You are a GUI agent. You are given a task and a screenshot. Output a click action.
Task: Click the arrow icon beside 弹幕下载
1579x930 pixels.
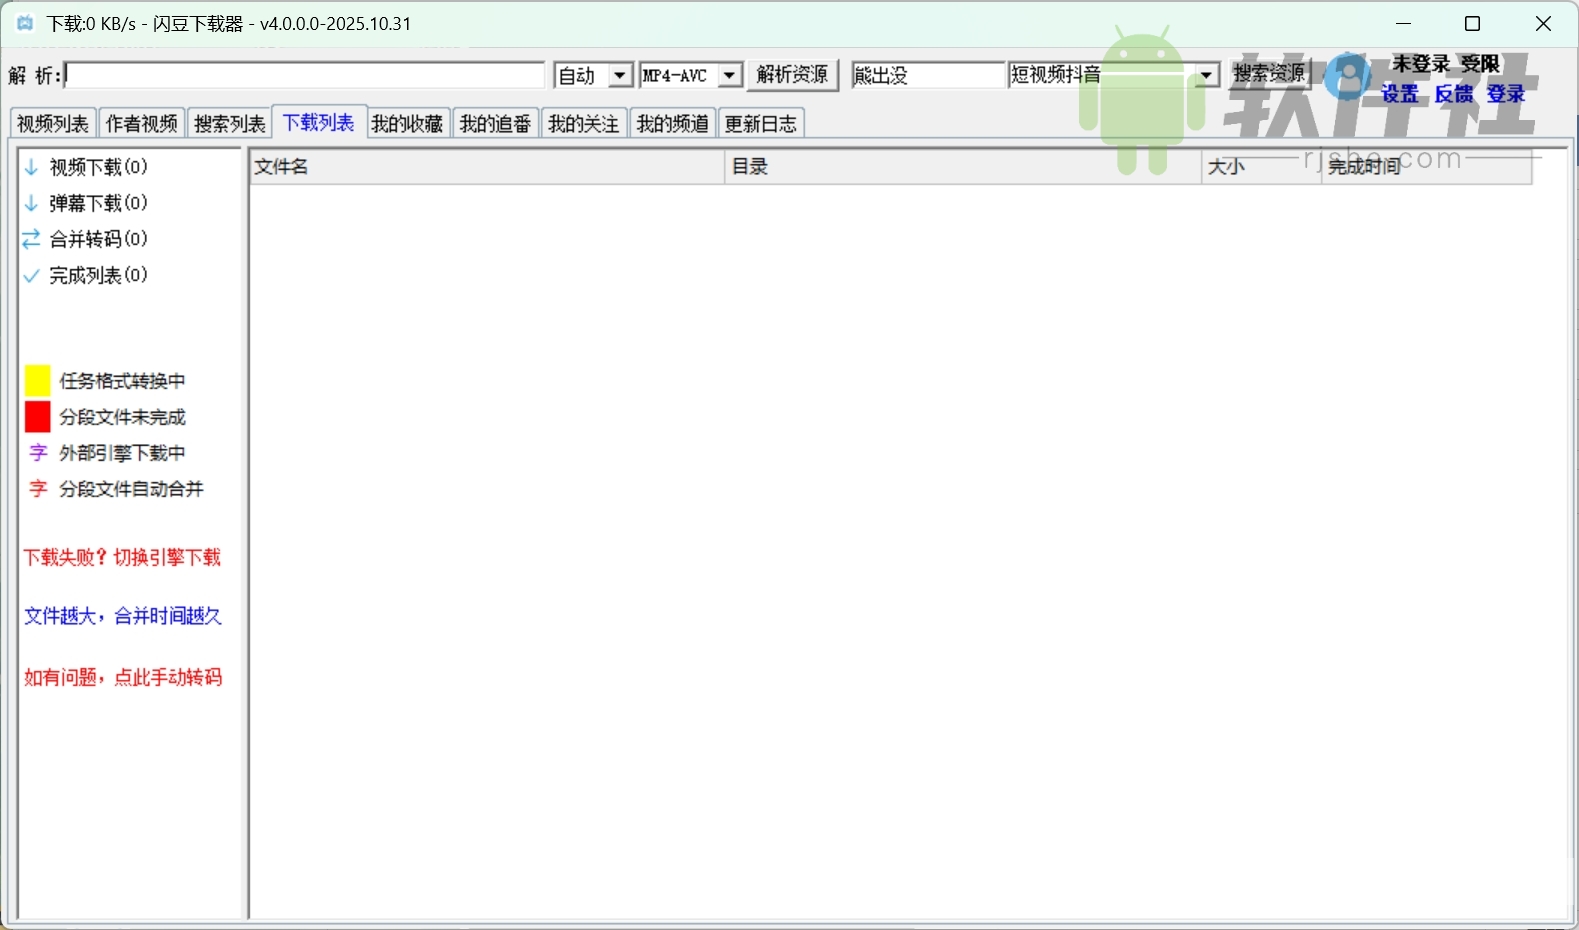click(31, 203)
